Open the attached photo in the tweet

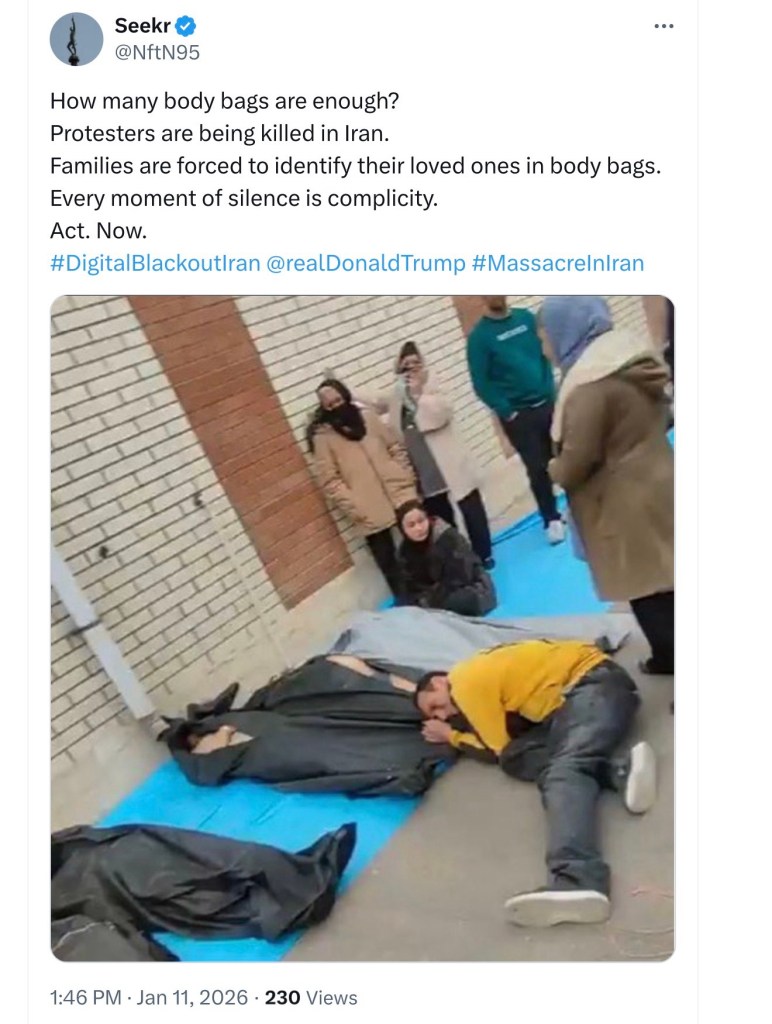(362, 628)
